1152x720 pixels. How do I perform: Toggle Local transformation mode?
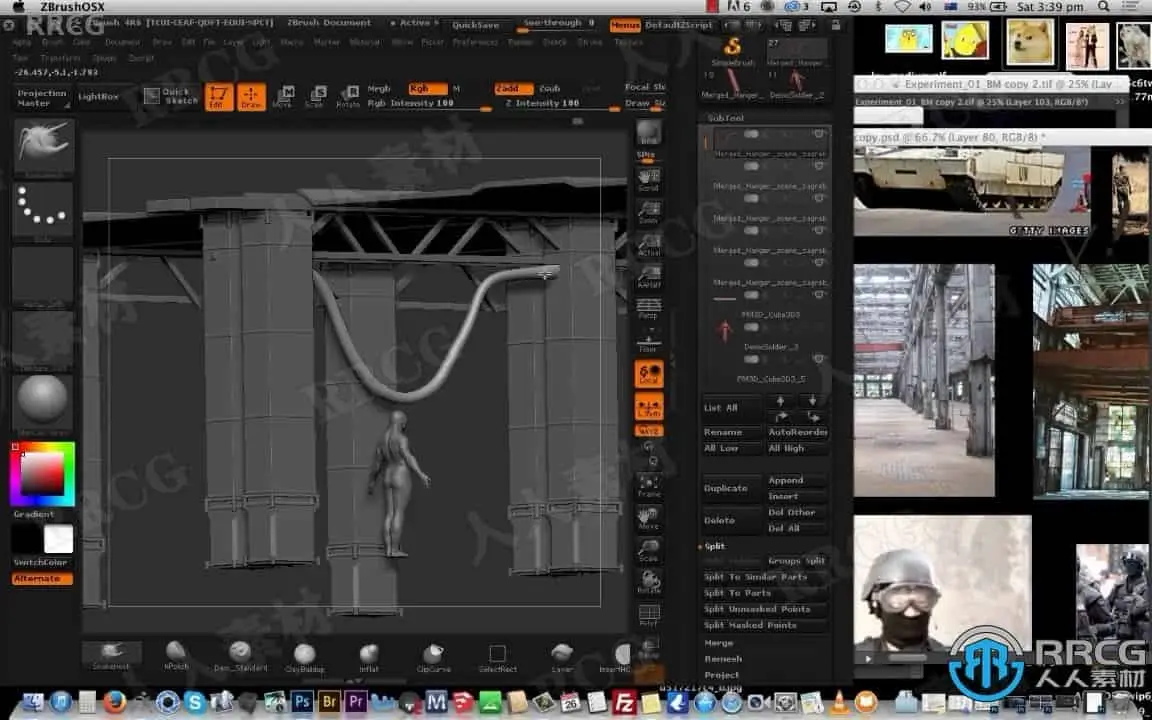pos(649,375)
